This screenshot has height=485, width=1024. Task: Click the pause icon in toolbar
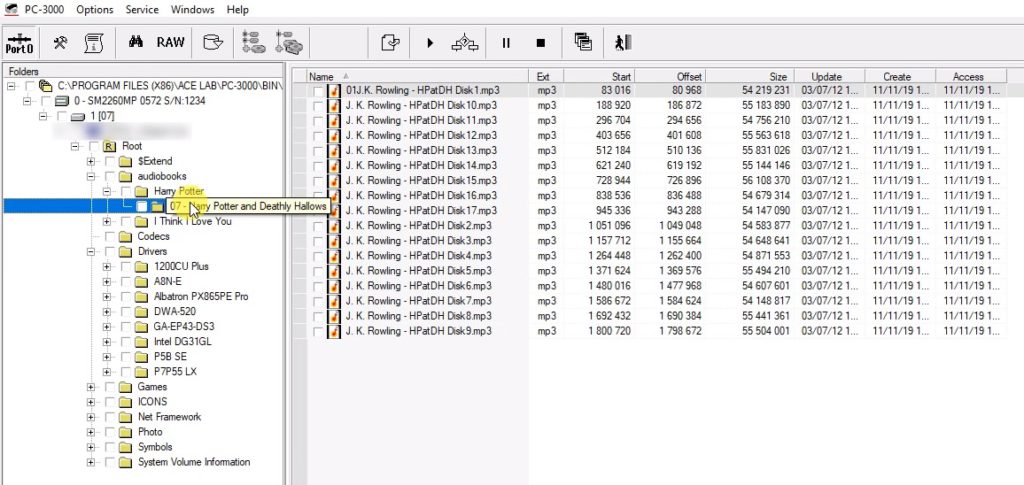(x=506, y=43)
